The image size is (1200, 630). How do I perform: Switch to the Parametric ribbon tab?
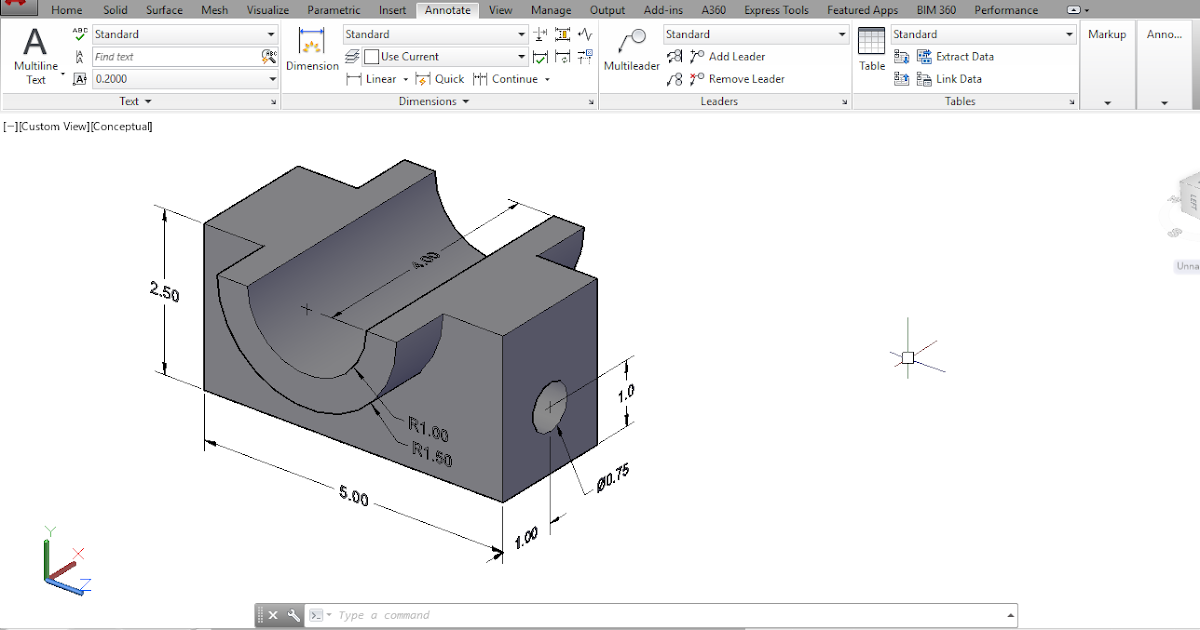coord(333,10)
